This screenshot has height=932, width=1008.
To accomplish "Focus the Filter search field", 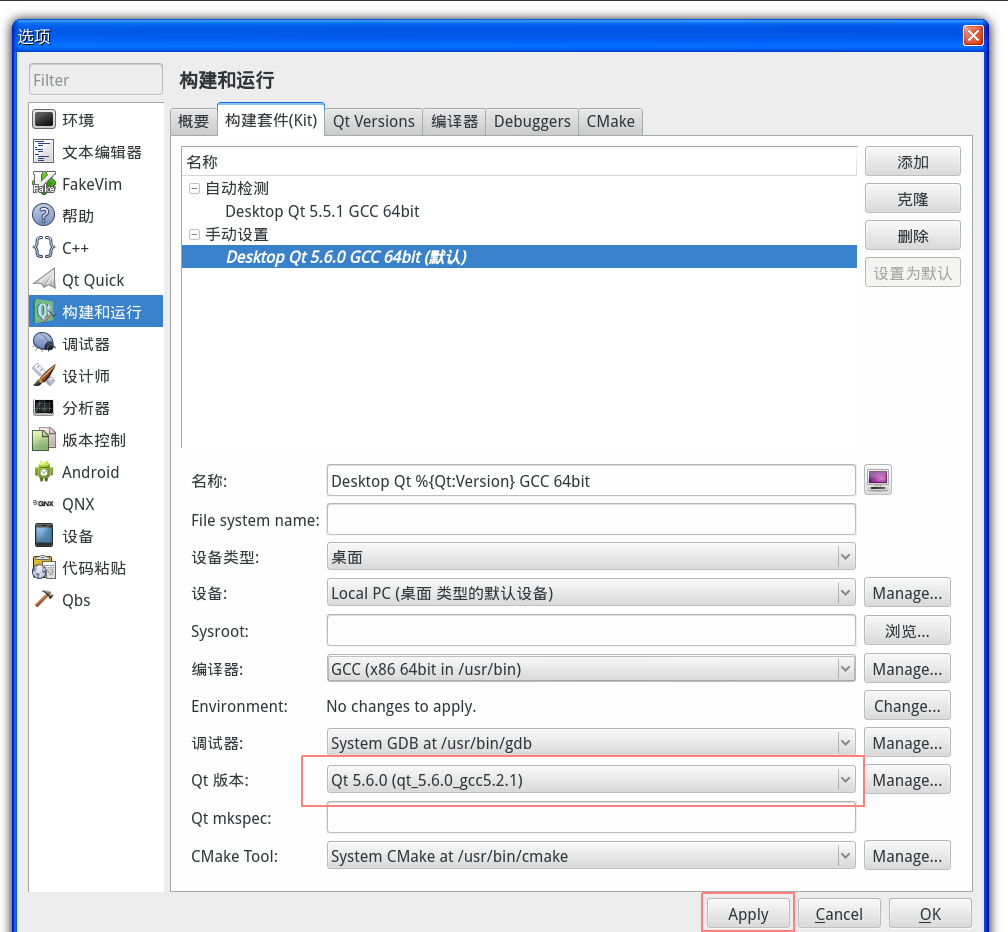I will pyautogui.click(x=96, y=80).
